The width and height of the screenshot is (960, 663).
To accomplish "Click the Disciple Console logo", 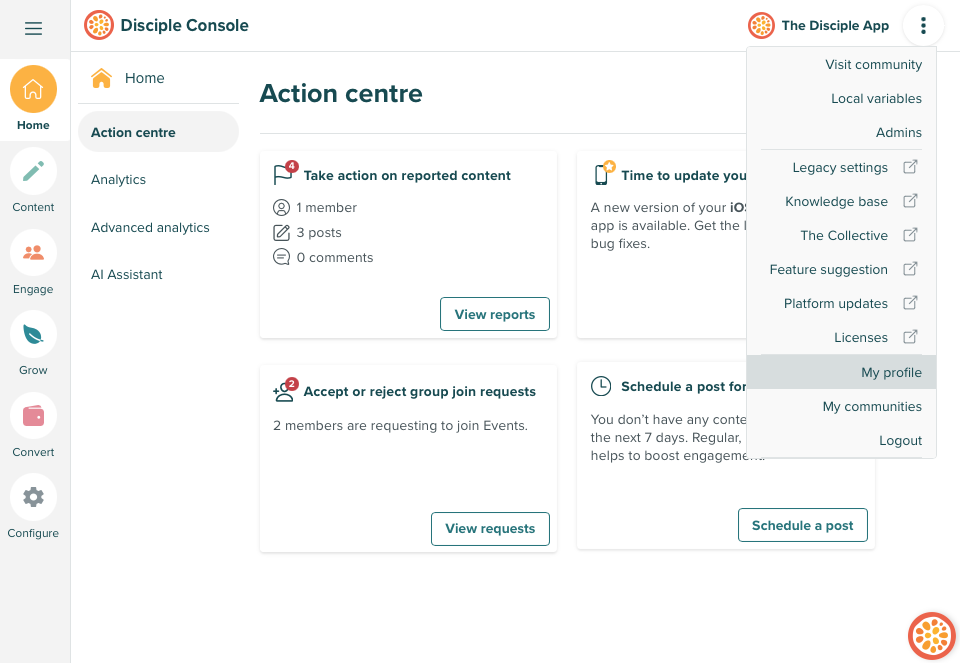I will pyautogui.click(x=99, y=25).
